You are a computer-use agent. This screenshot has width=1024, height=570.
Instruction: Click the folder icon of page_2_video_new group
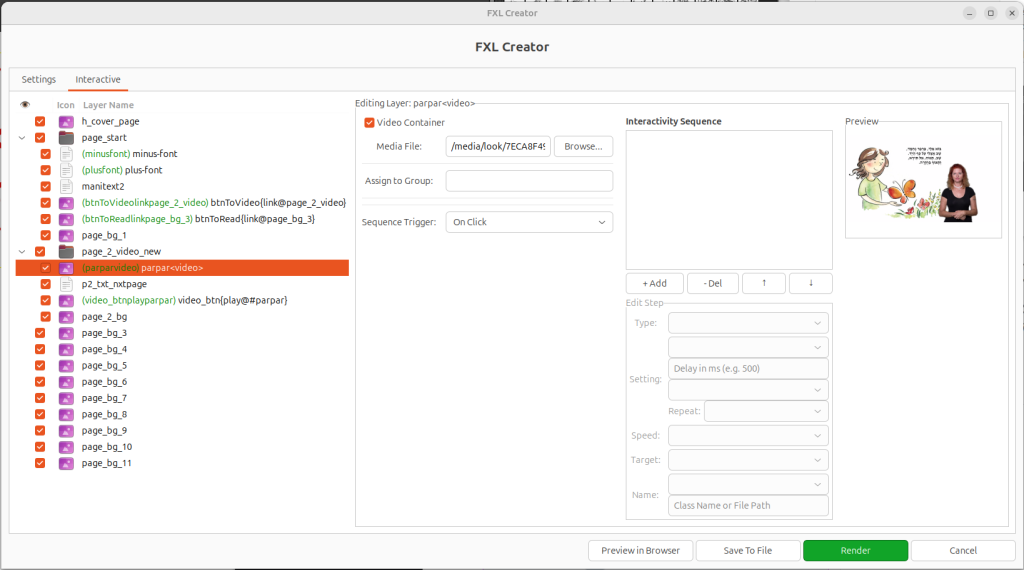click(x=66, y=252)
